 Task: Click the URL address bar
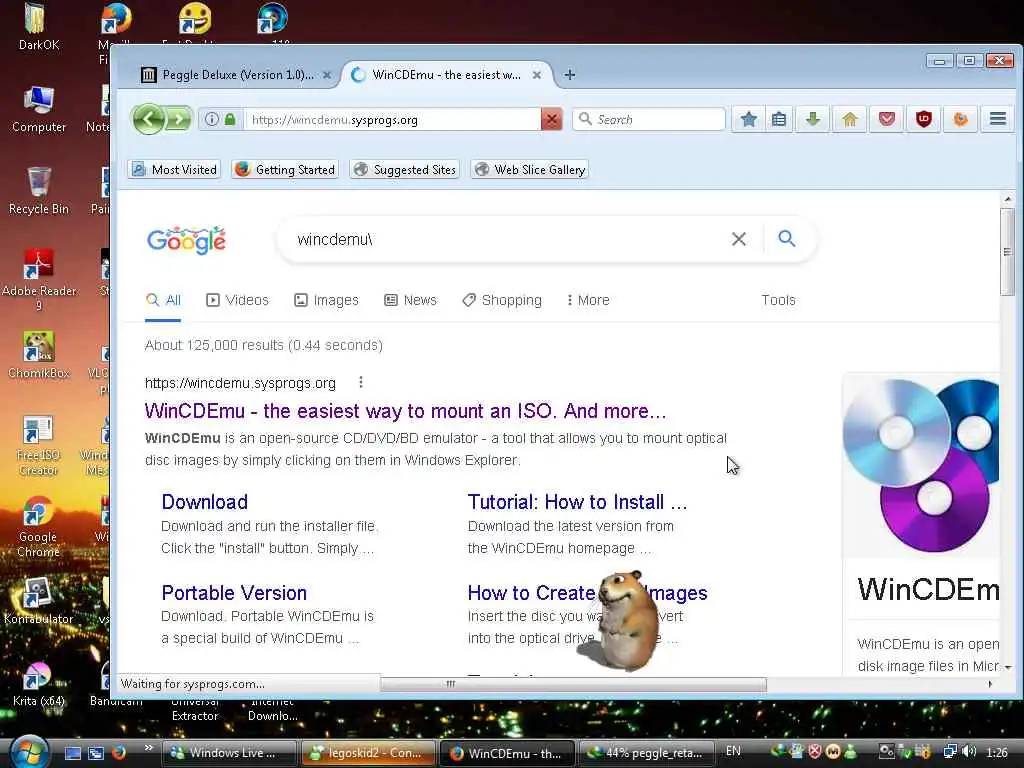[x=392, y=120]
